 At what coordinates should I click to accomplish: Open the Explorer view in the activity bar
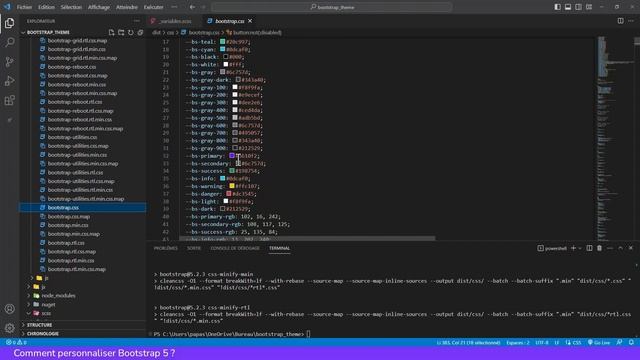[9, 23]
